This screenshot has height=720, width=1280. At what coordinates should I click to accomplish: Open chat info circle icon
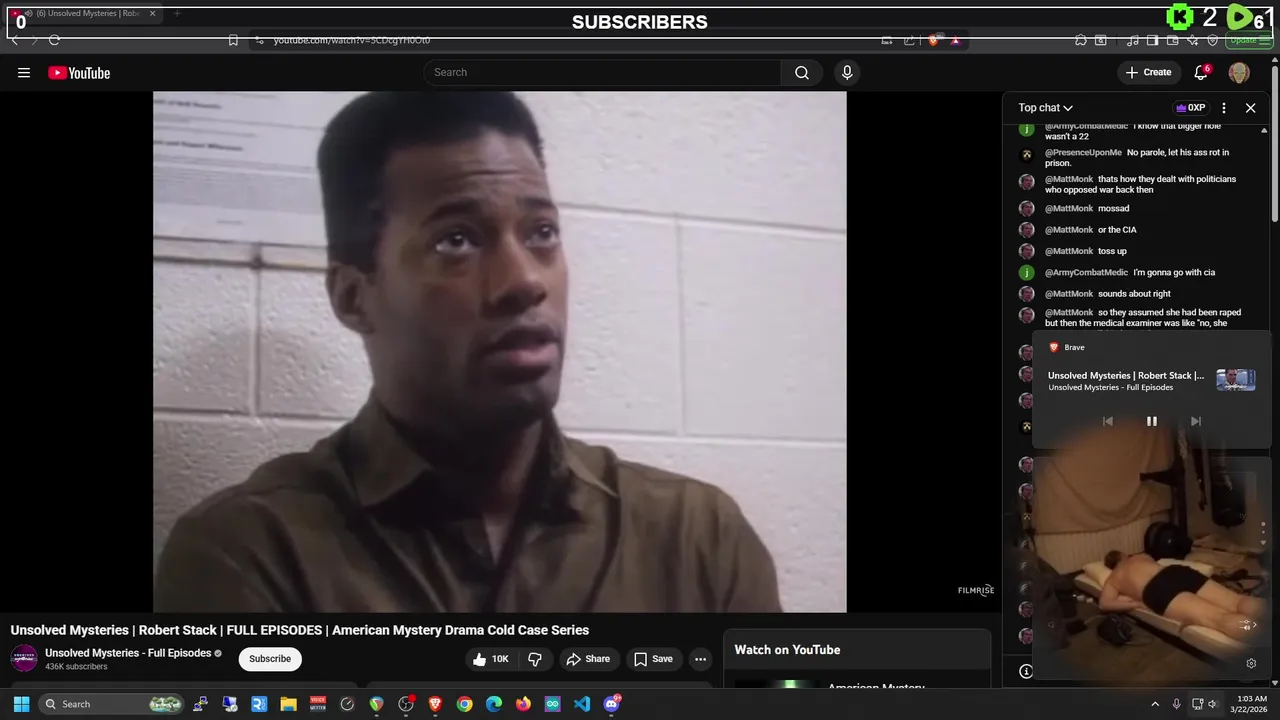coord(1025,671)
